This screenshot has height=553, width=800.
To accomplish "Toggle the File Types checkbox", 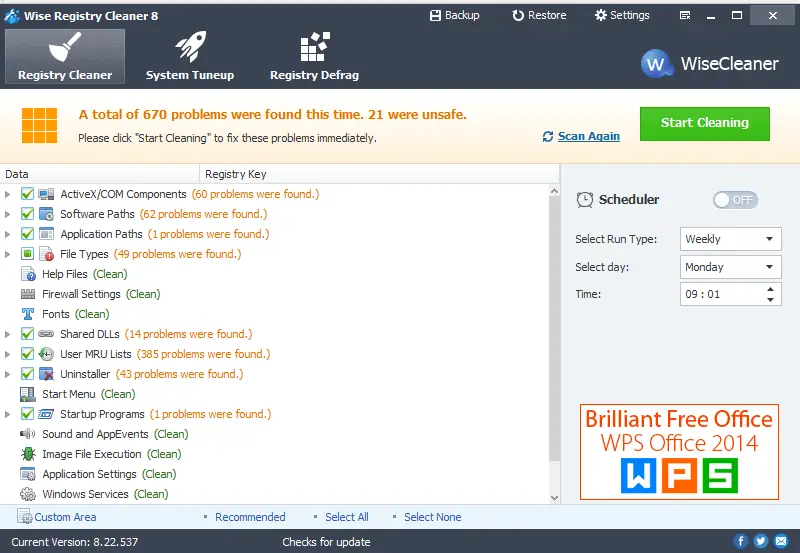I will pyautogui.click(x=28, y=254).
